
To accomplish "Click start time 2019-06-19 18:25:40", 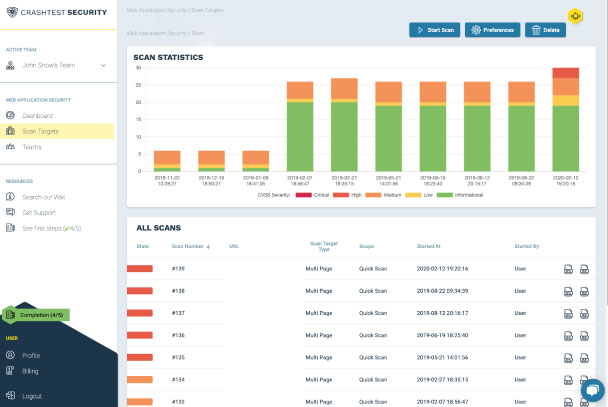I will [442, 335].
